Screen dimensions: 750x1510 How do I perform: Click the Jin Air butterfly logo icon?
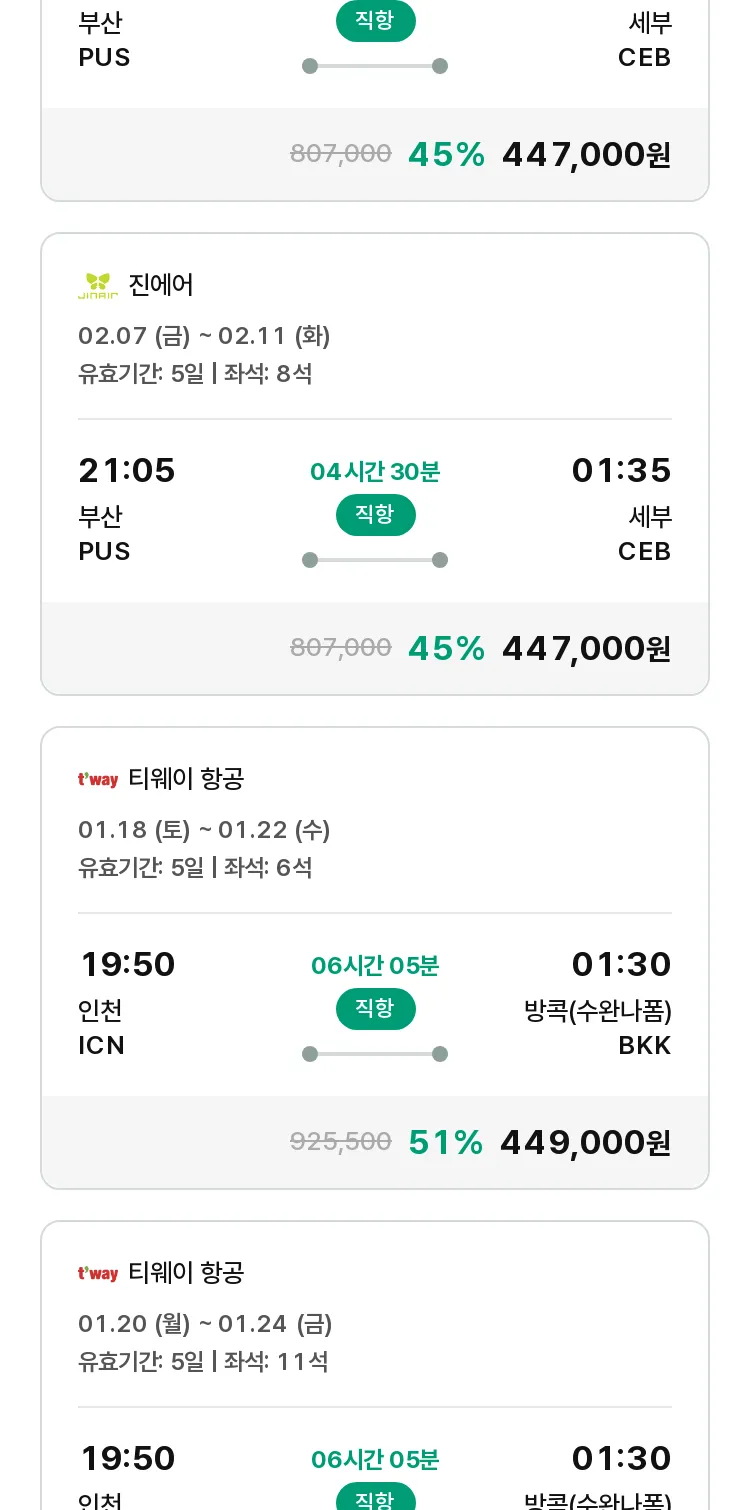98,286
